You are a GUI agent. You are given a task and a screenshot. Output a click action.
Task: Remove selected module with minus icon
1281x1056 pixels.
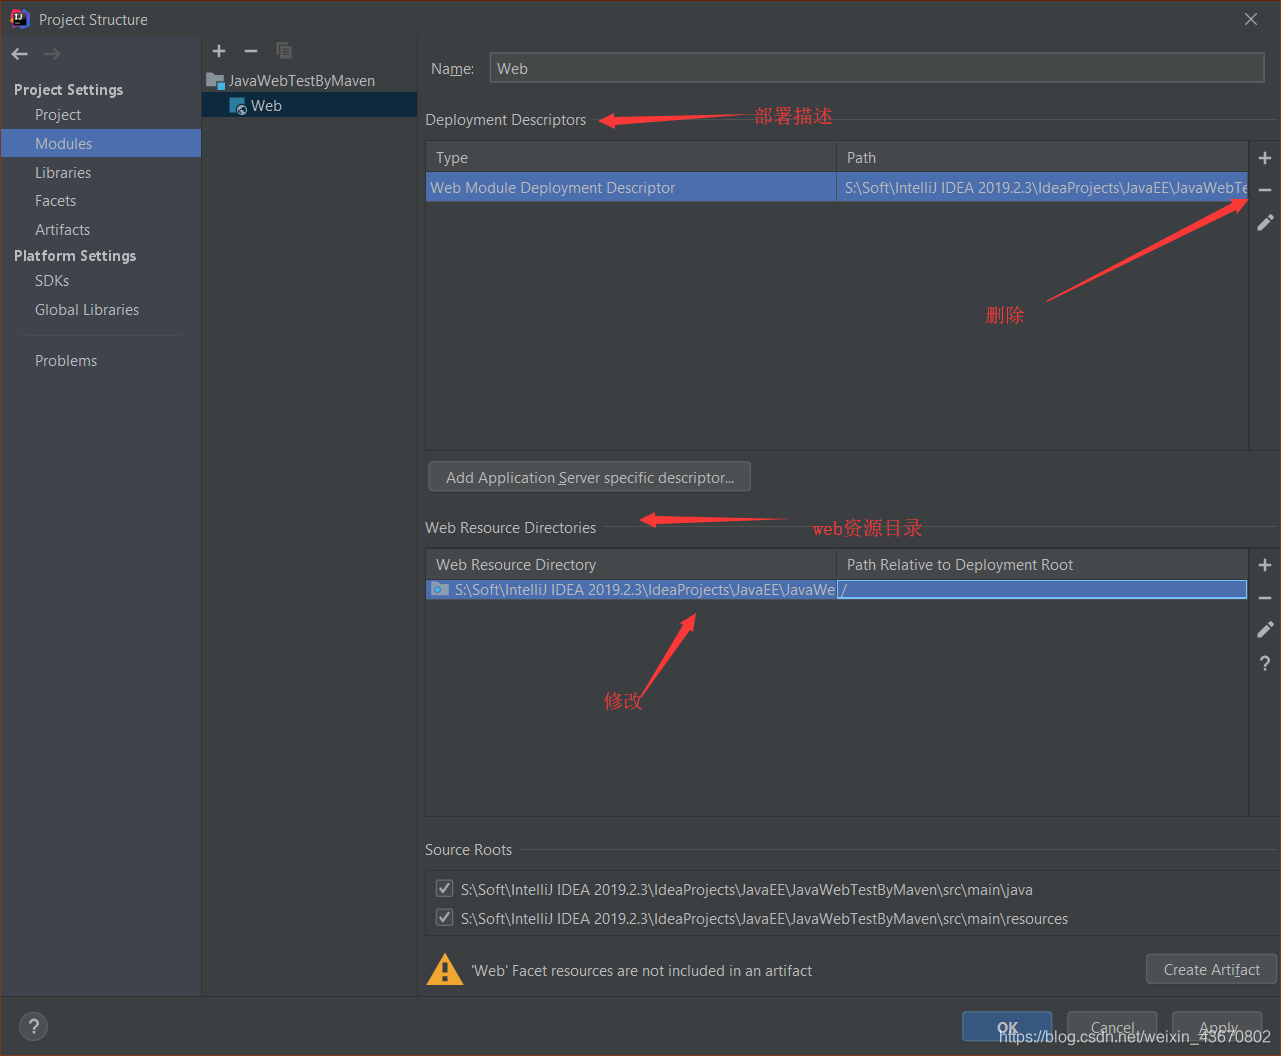[251, 51]
